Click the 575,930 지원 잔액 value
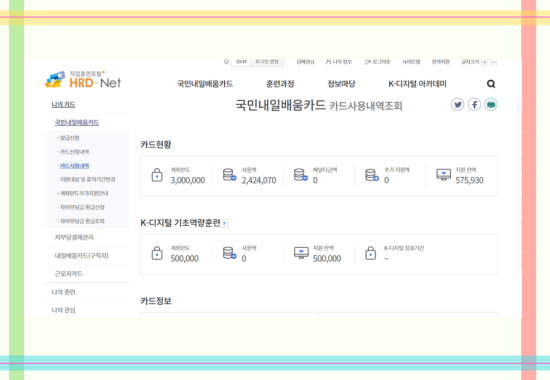The width and height of the screenshot is (550, 380). coord(469,180)
